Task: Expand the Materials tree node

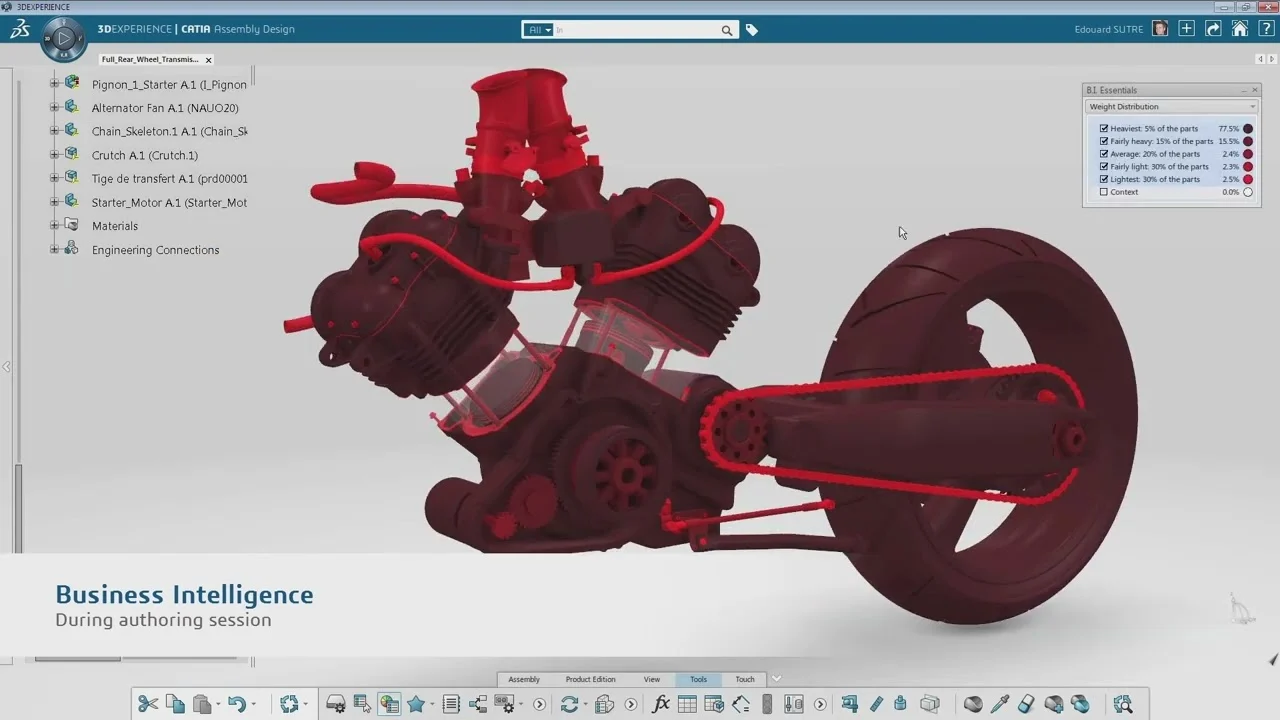Action: point(54,226)
